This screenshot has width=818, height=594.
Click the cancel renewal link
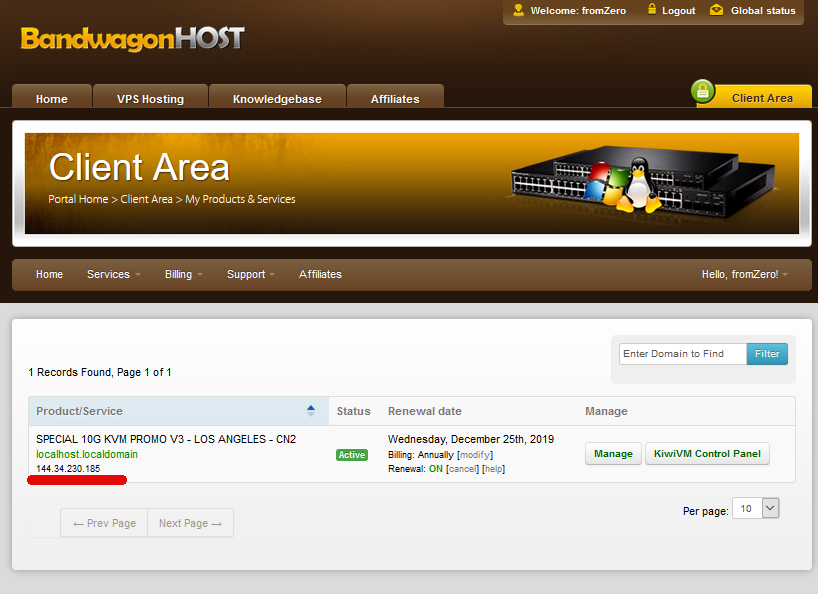point(462,469)
